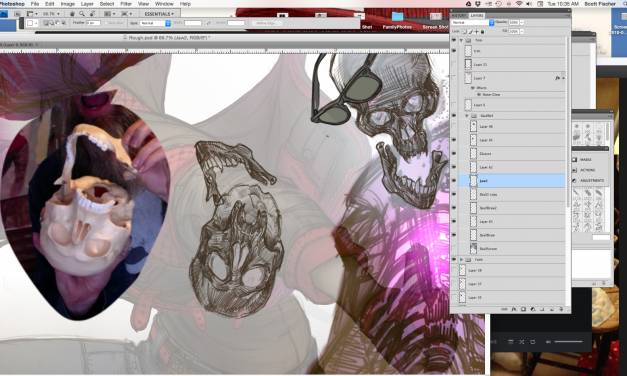The image size is (627, 376).
Task: Click the Feather input field
Action: coord(94,23)
